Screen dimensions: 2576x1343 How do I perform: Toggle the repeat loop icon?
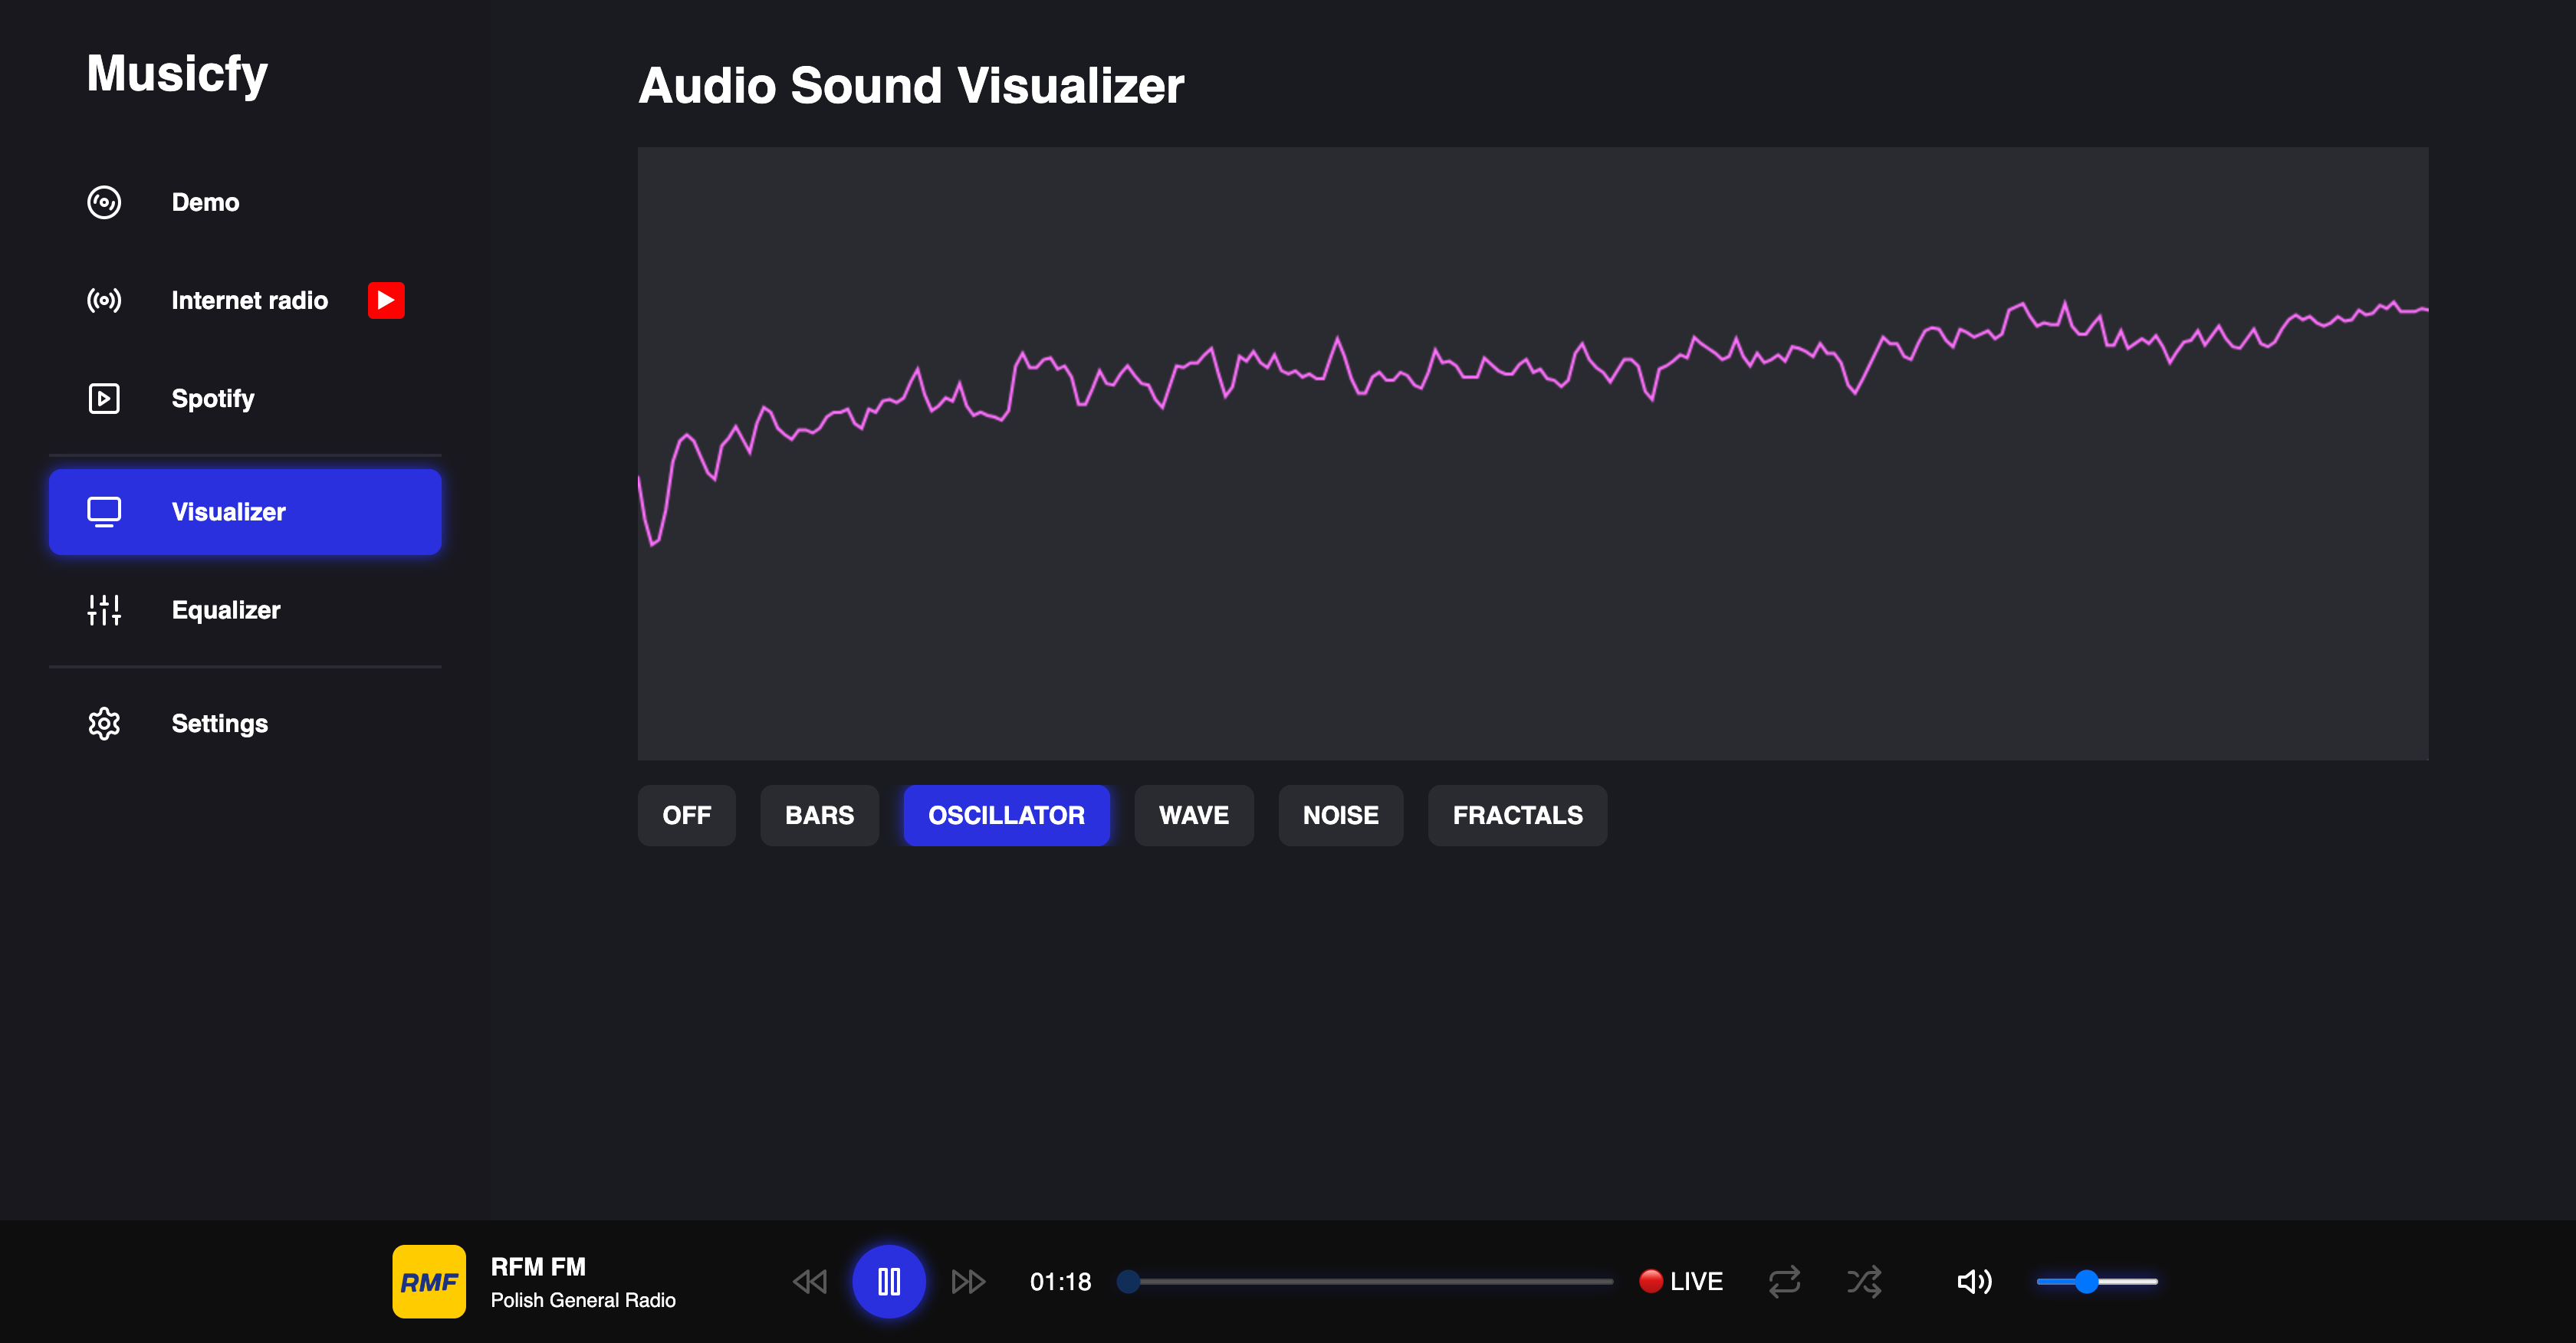click(1784, 1281)
